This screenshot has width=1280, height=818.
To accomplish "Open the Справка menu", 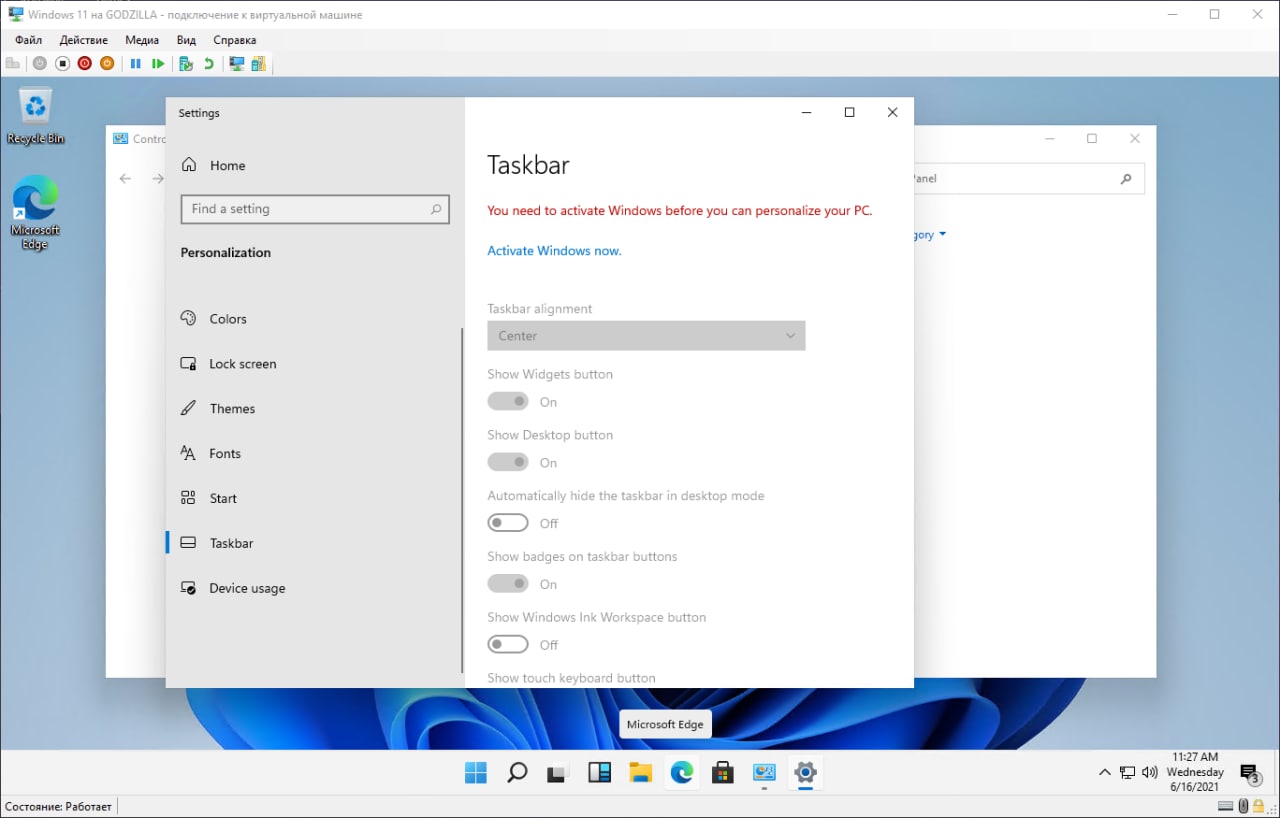I will coord(235,40).
